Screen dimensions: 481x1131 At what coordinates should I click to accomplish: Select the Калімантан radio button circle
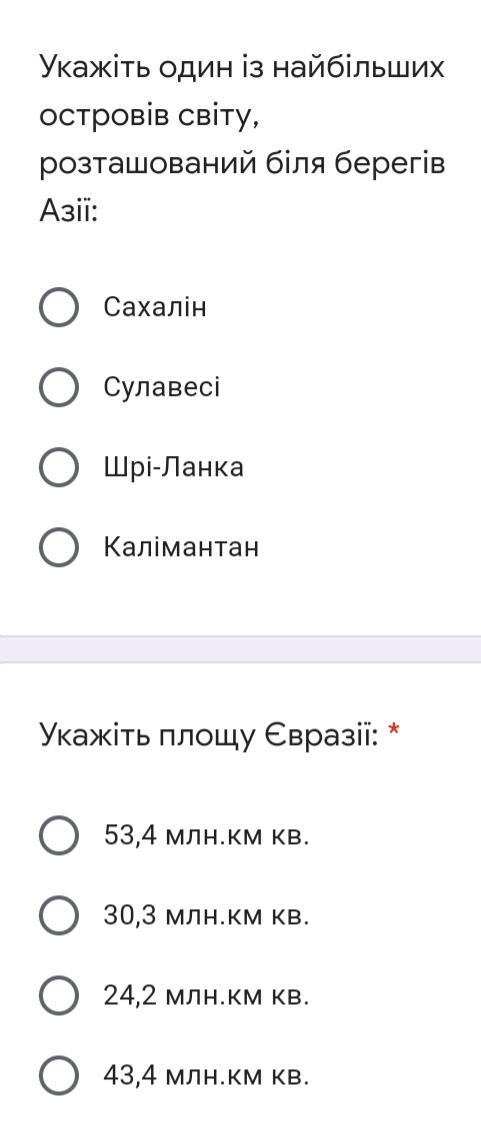coord(58,548)
